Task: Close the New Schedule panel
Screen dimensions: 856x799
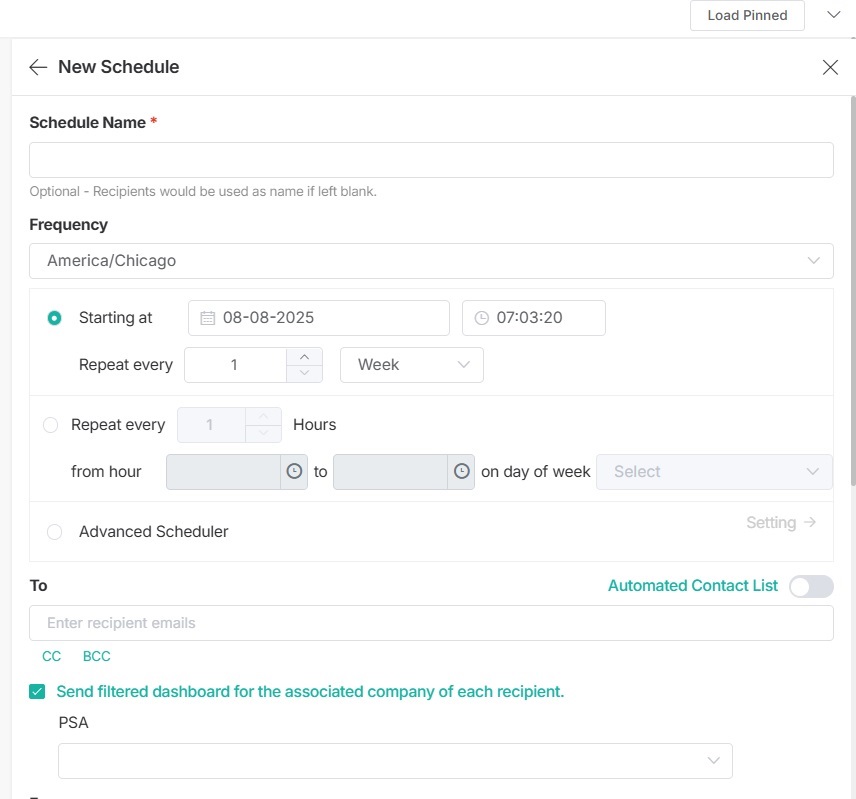Action: click(x=830, y=67)
